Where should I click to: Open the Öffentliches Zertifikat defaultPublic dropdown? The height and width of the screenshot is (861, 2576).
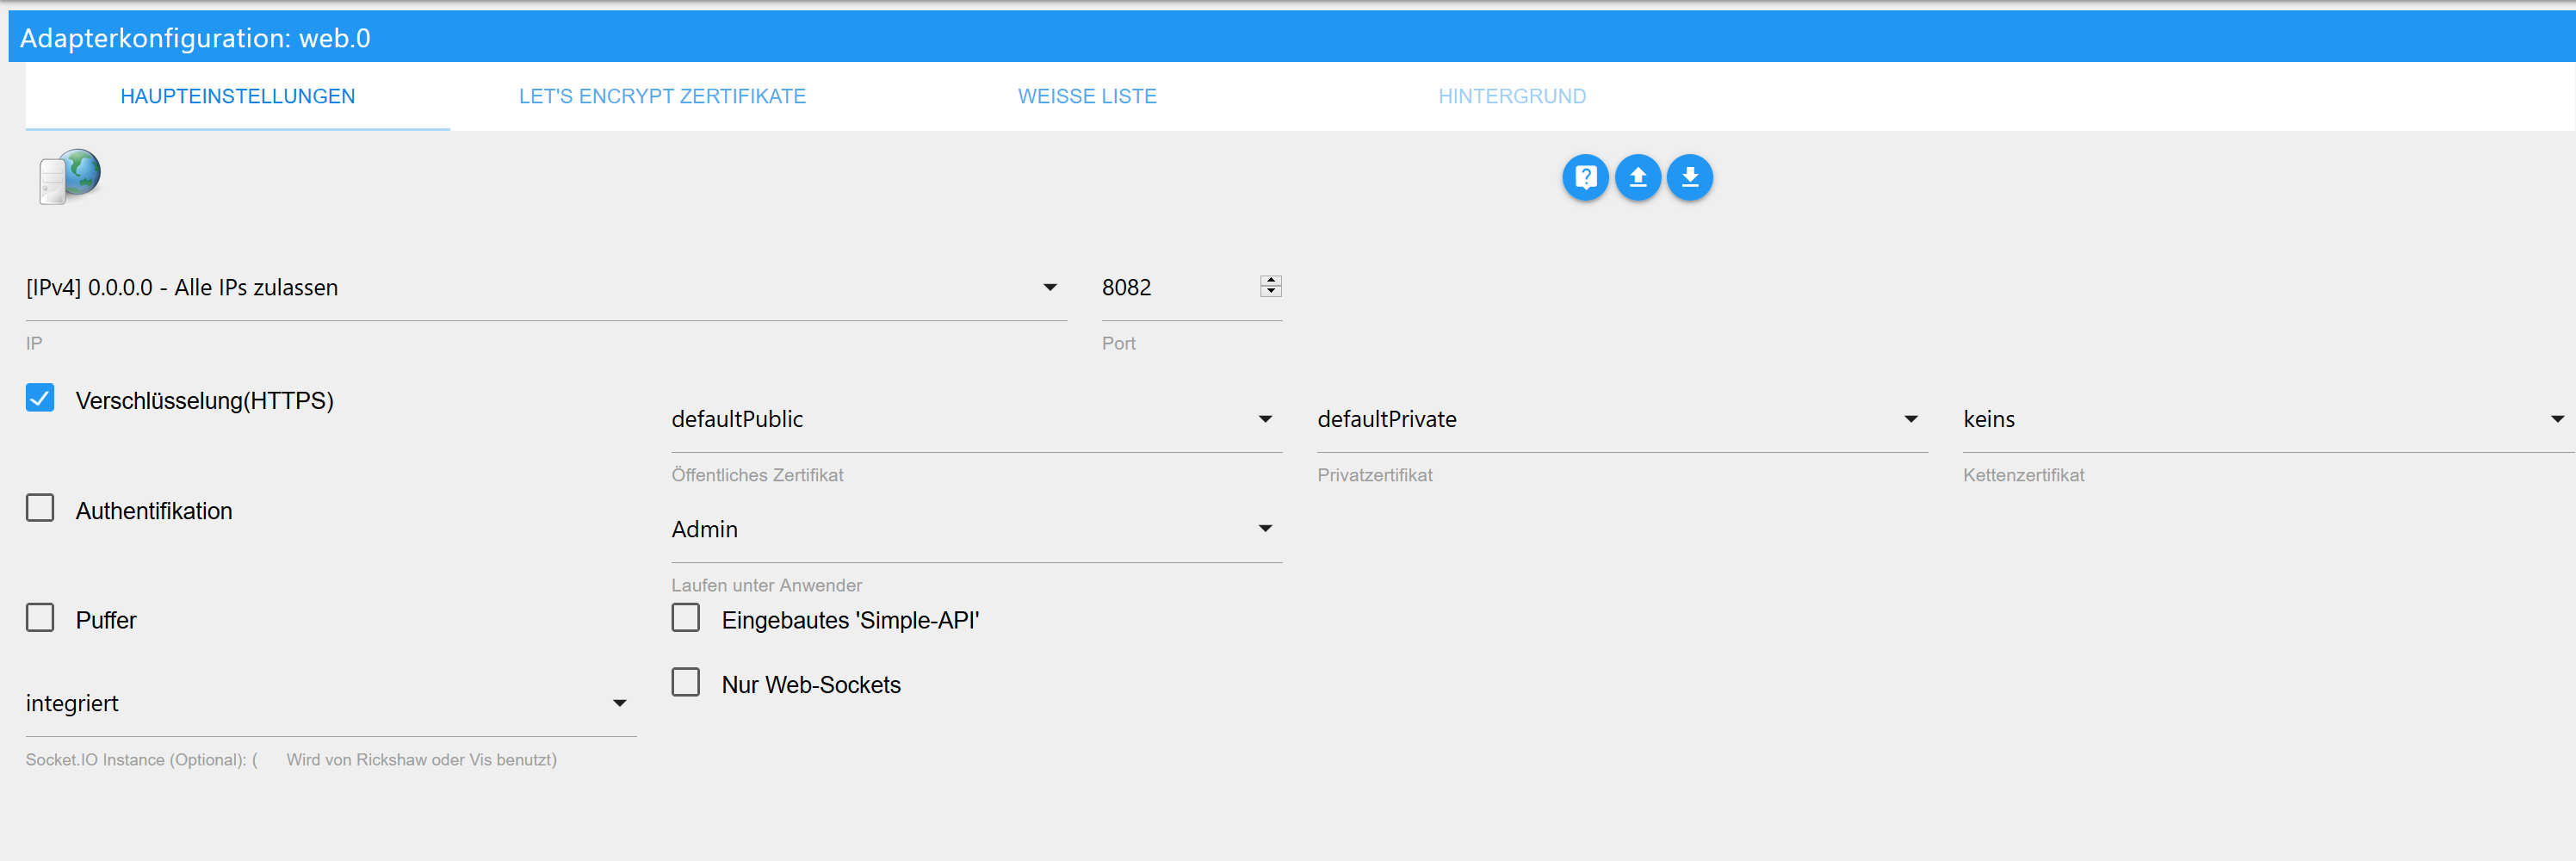976,420
